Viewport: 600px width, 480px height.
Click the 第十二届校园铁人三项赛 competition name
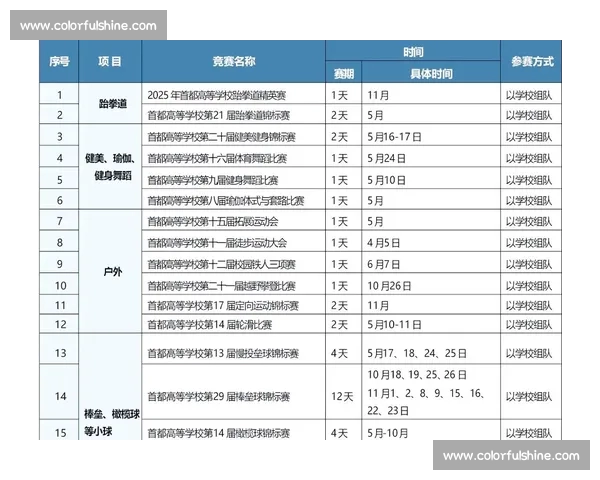222,264
